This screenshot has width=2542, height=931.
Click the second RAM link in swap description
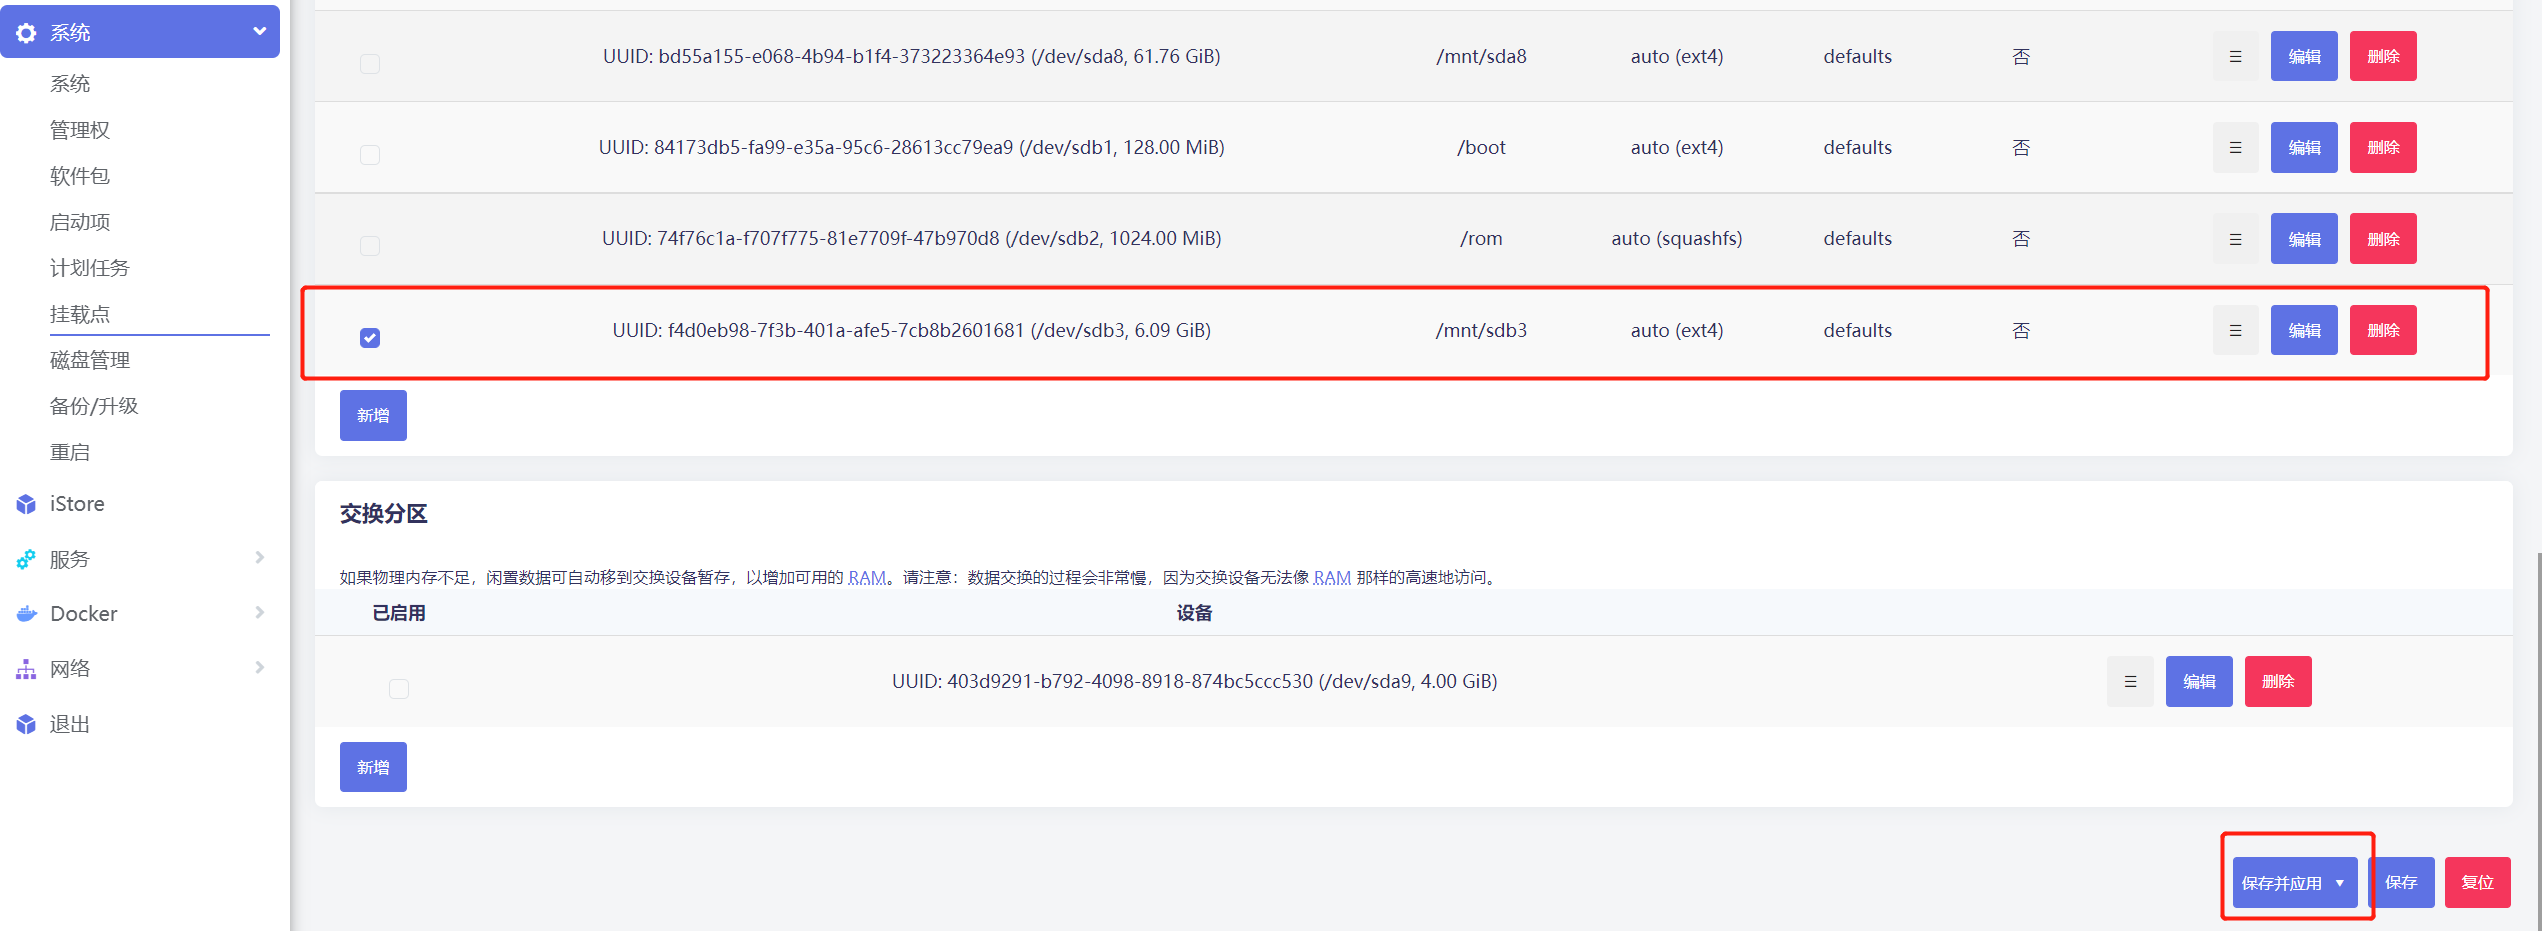(1332, 577)
